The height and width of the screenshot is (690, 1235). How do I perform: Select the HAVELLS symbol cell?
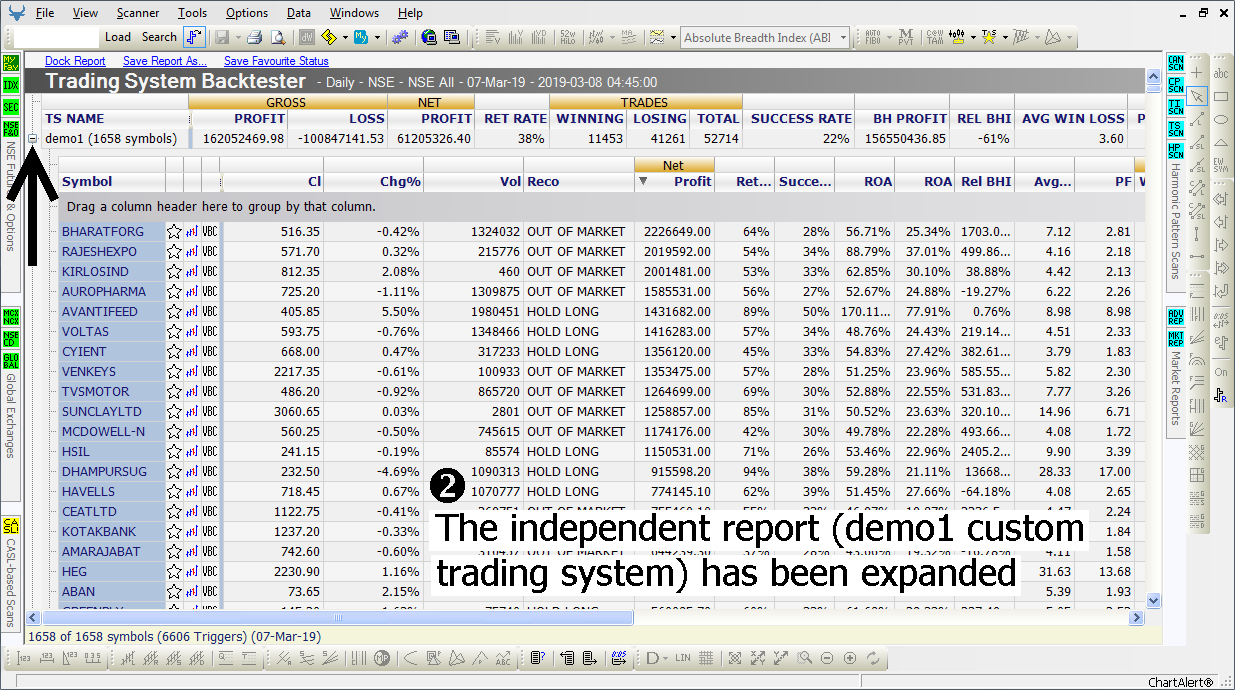pos(112,492)
